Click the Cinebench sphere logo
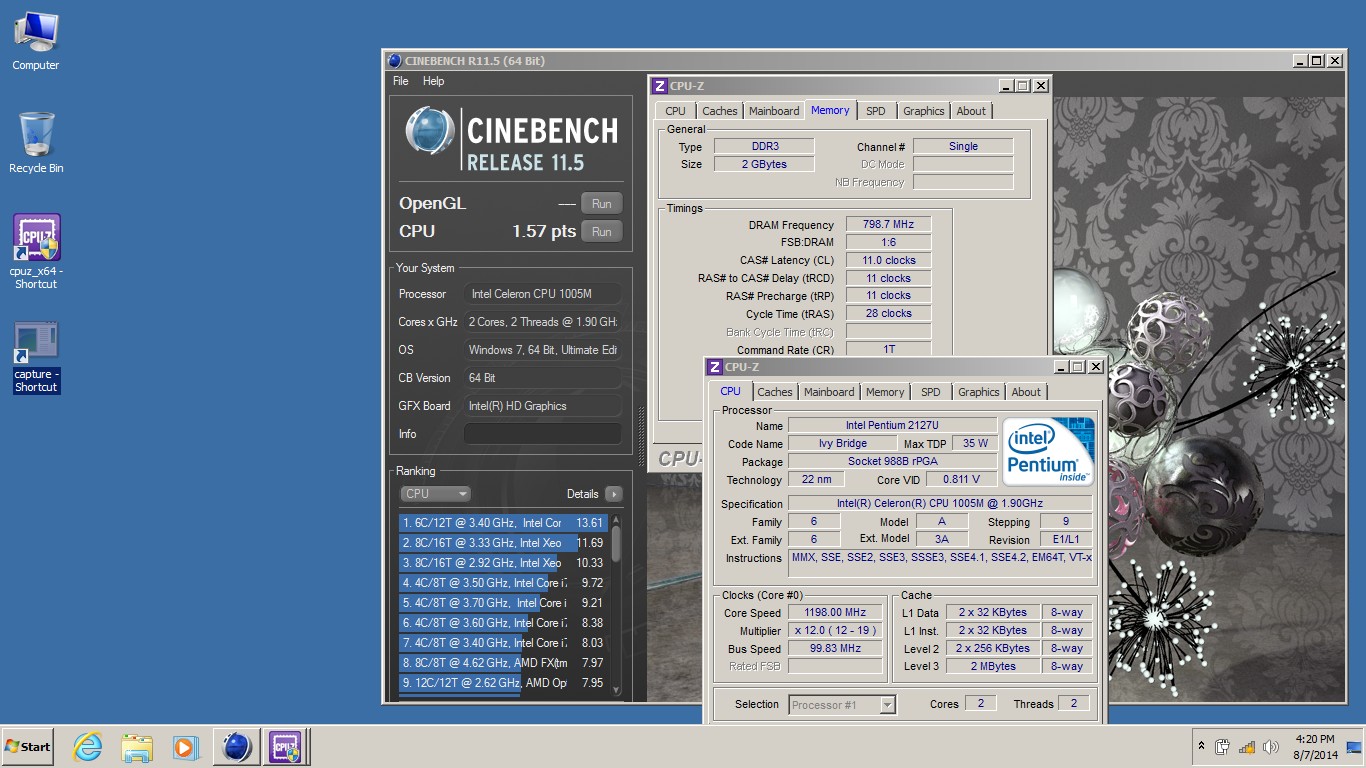 click(430, 132)
